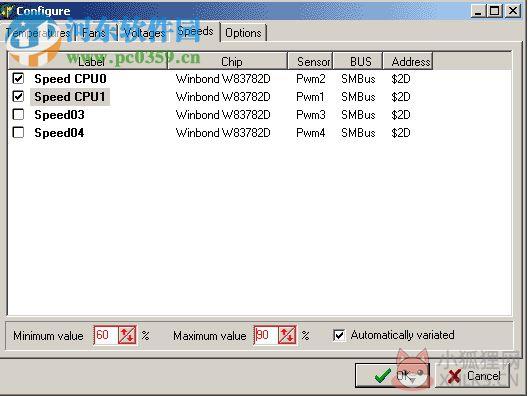Toggle the Automatically variated checkbox
The height and width of the screenshot is (396, 530).
339,335
